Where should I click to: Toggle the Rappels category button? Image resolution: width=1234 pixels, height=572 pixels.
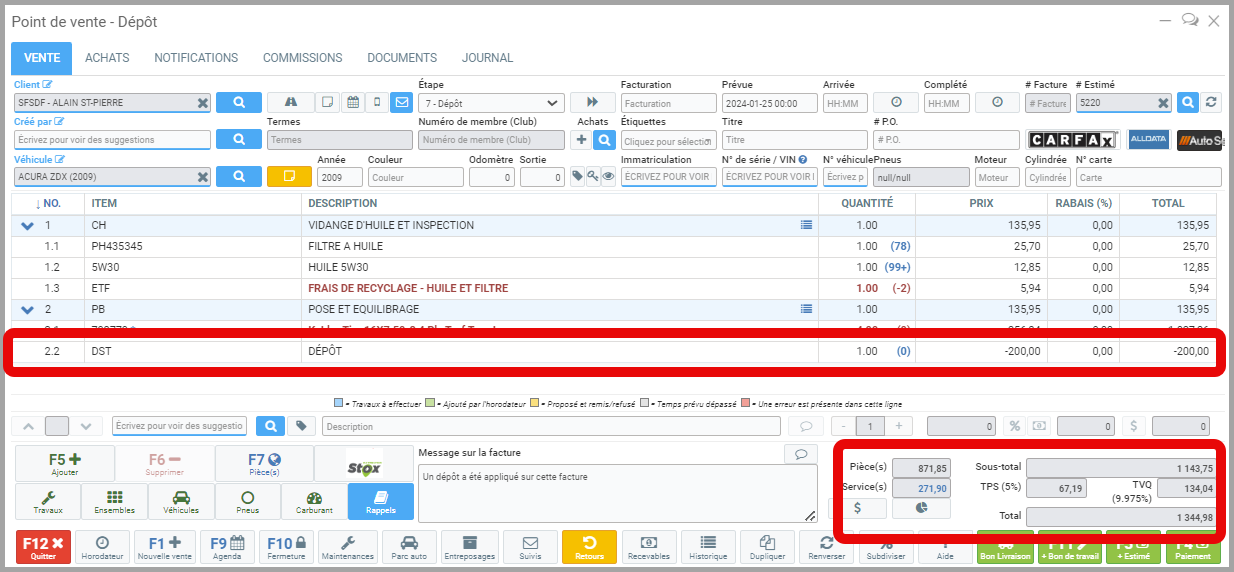coord(380,502)
